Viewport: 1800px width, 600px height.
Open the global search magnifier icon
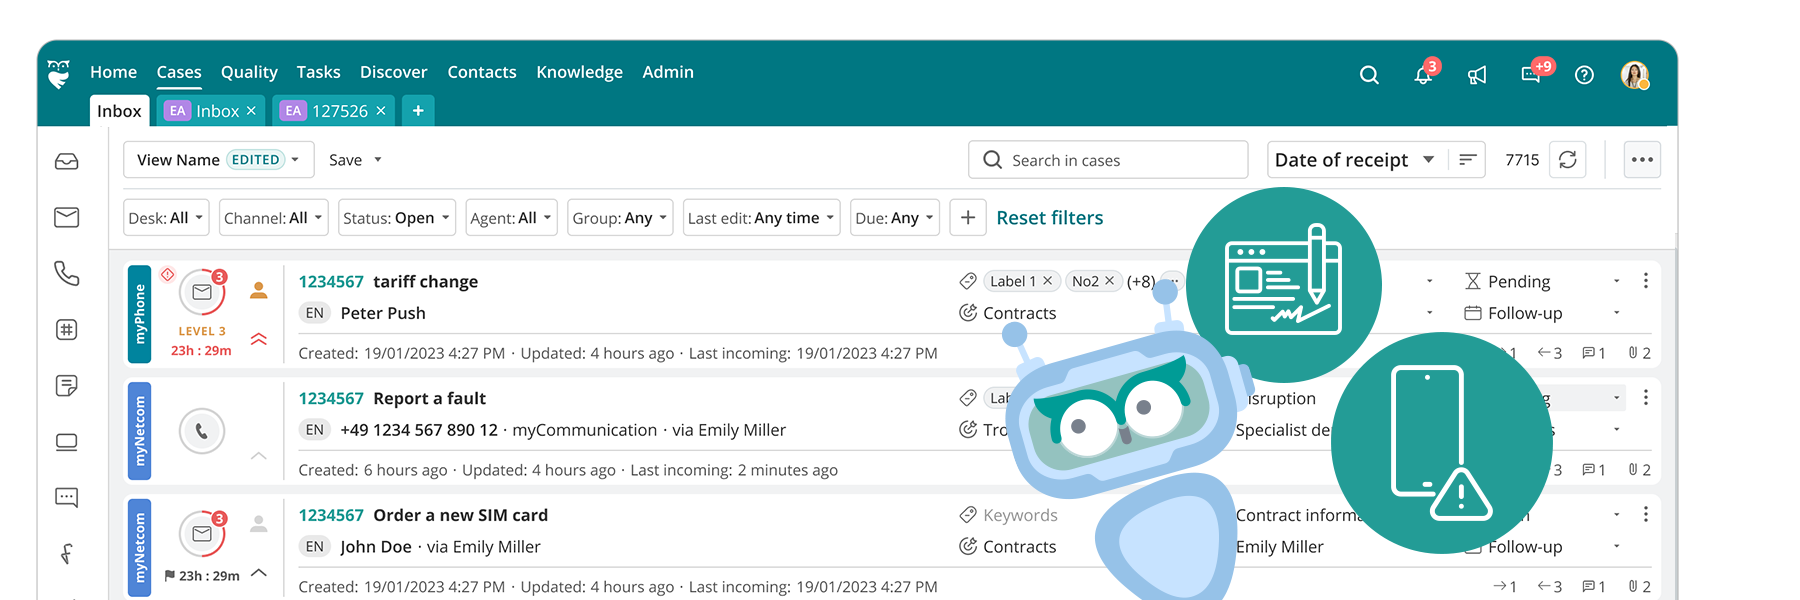click(1369, 75)
